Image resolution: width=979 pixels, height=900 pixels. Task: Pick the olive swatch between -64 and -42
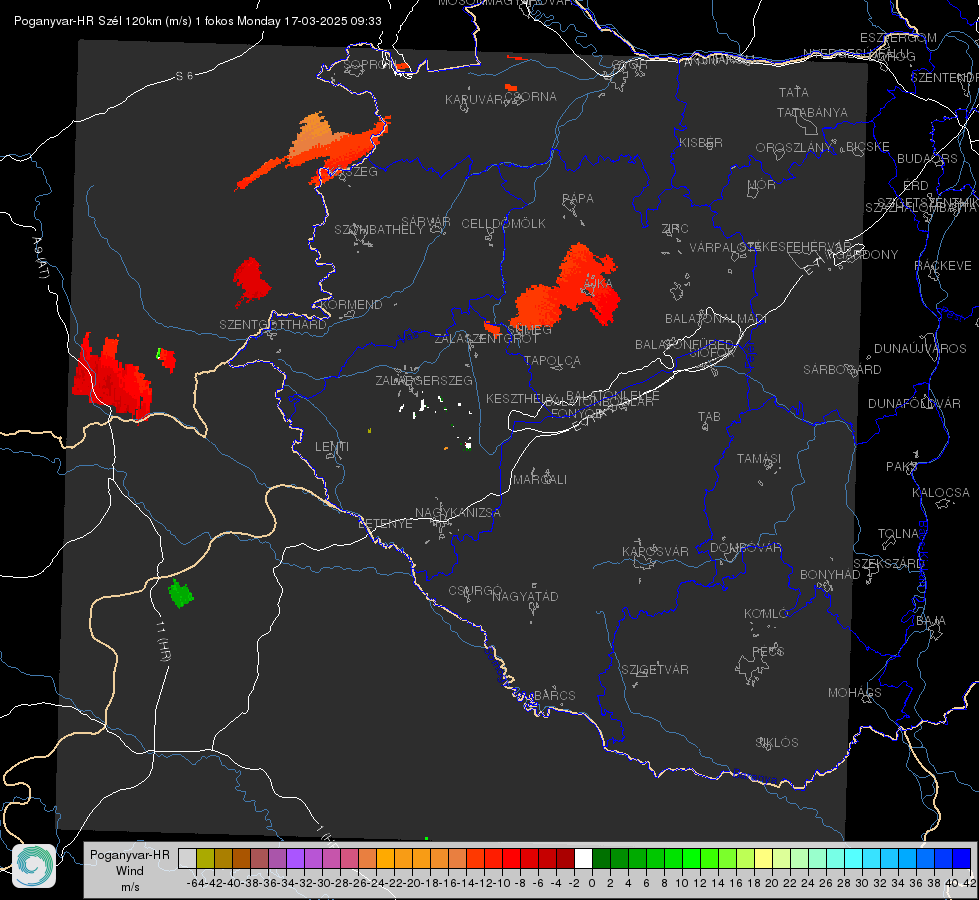click(205, 858)
